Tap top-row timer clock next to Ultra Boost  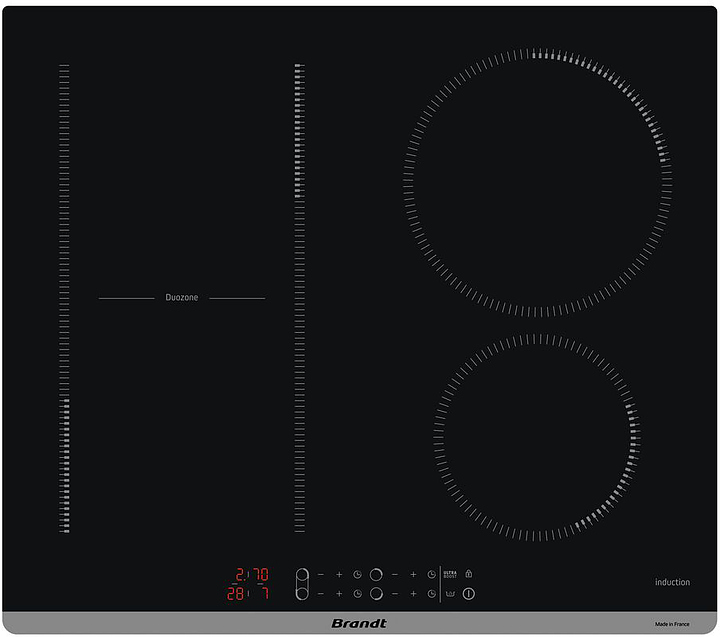[431, 575]
